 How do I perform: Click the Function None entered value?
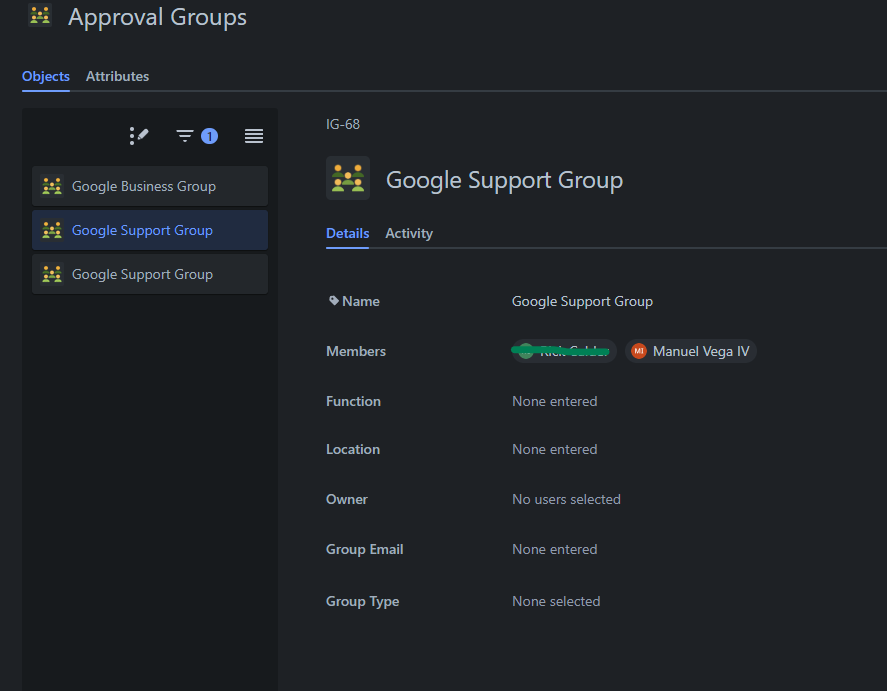click(x=554, y=401)
